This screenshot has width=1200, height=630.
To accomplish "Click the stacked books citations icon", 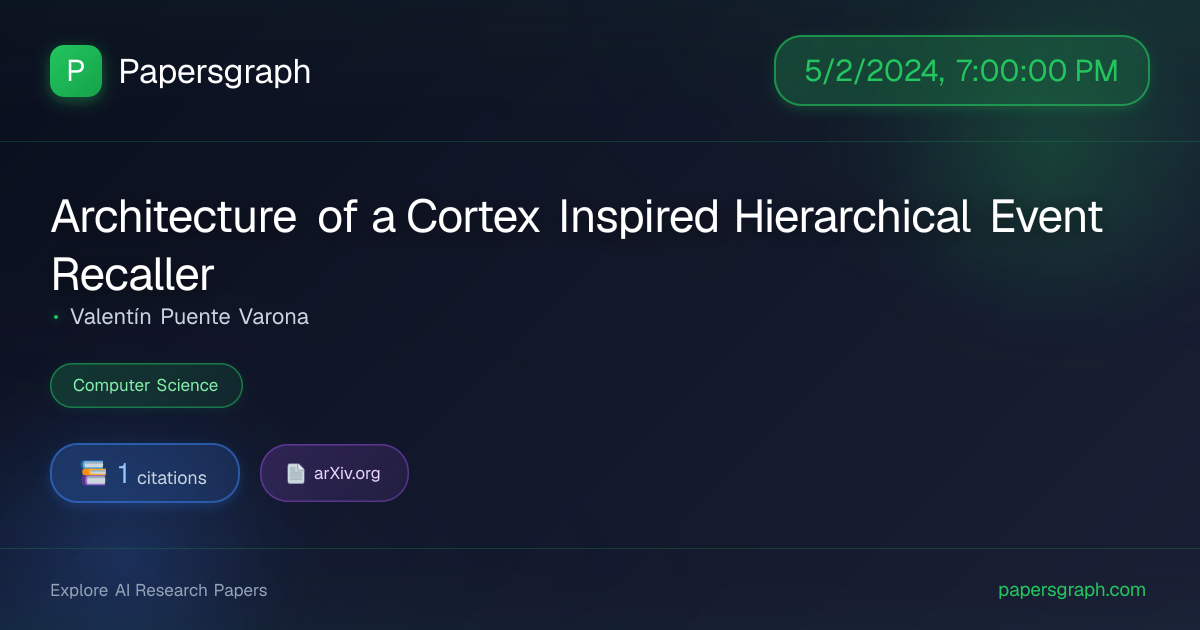I will click(94, 473).
